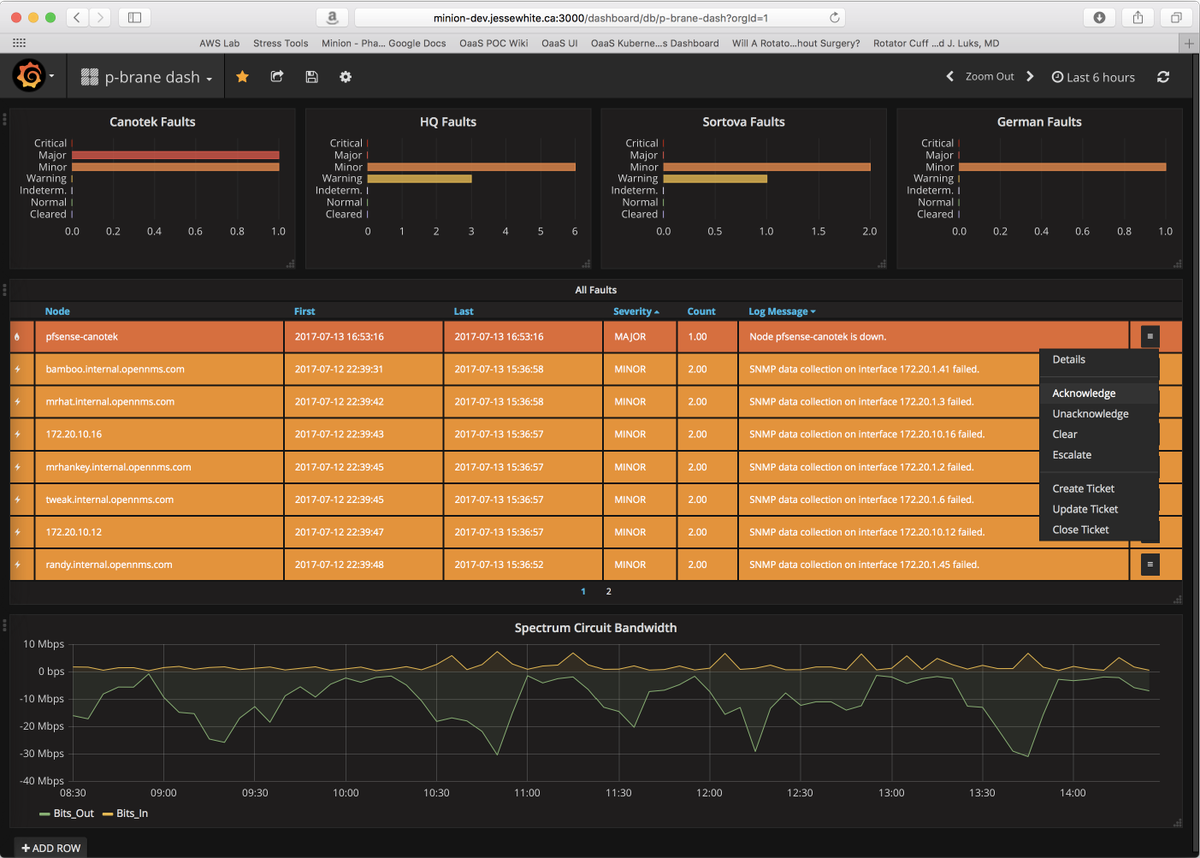Sort table by Count column
1200x858 pixels.
coord(702,312)
